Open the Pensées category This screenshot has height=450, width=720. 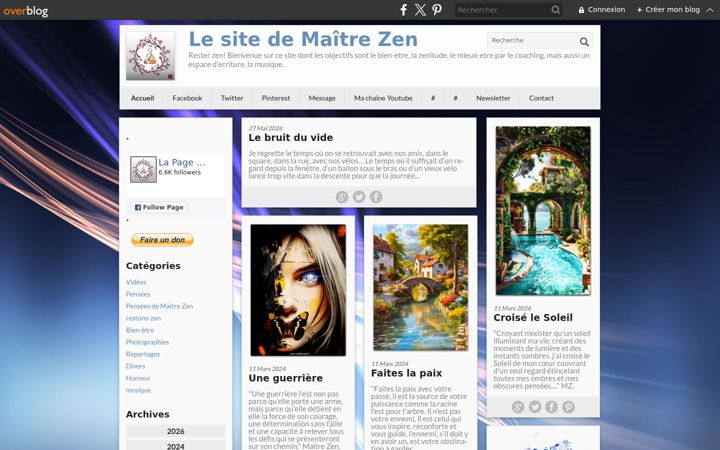click(x=138, y=294)
